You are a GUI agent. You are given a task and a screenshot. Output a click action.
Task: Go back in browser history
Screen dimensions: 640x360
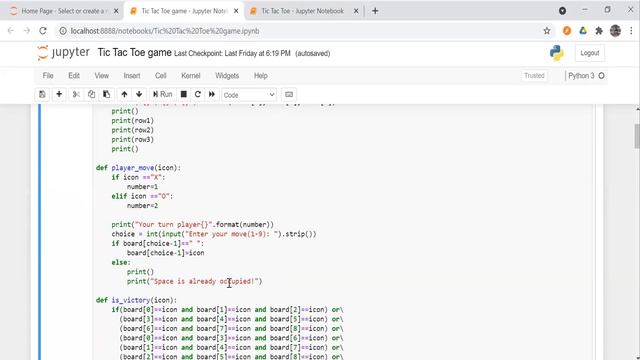(11, 31)
